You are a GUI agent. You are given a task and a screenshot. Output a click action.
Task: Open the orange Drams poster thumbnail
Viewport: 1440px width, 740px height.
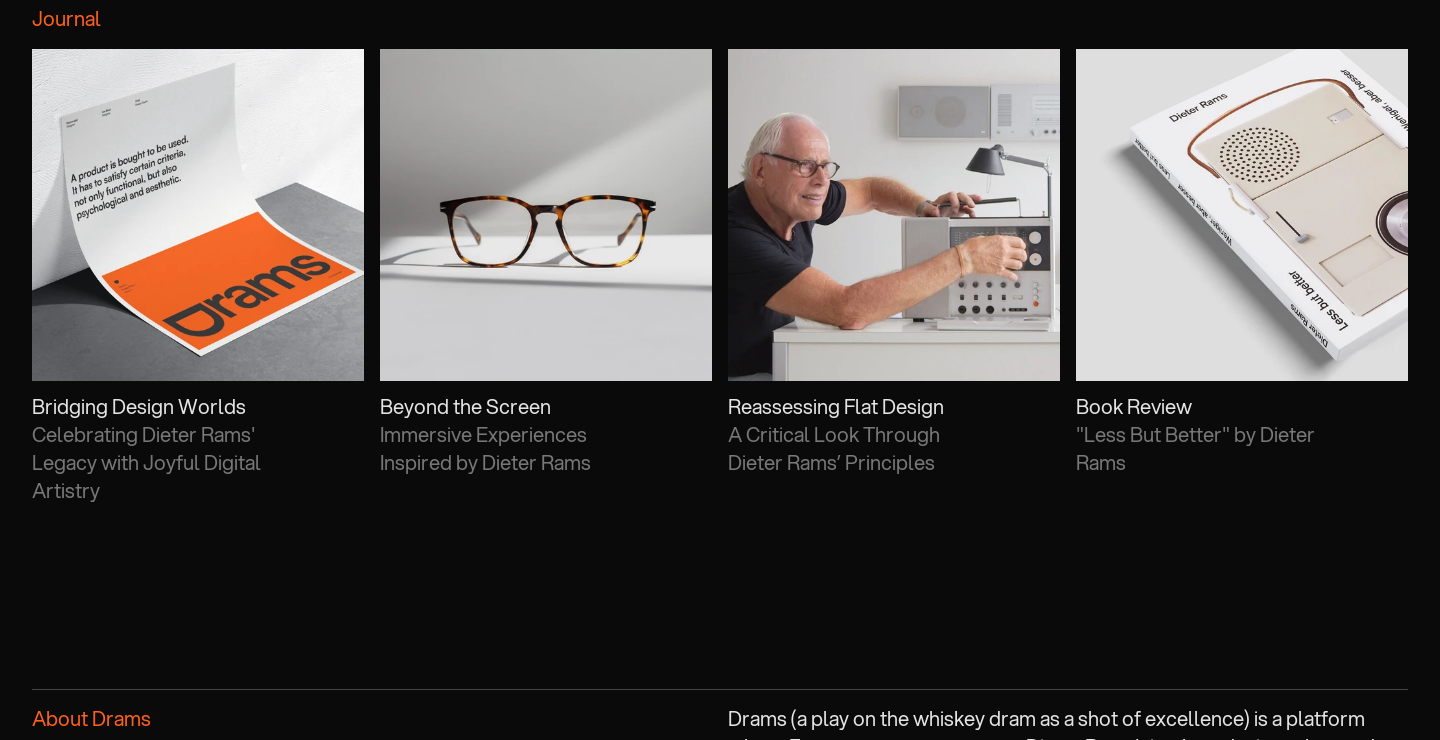(198, 215)
